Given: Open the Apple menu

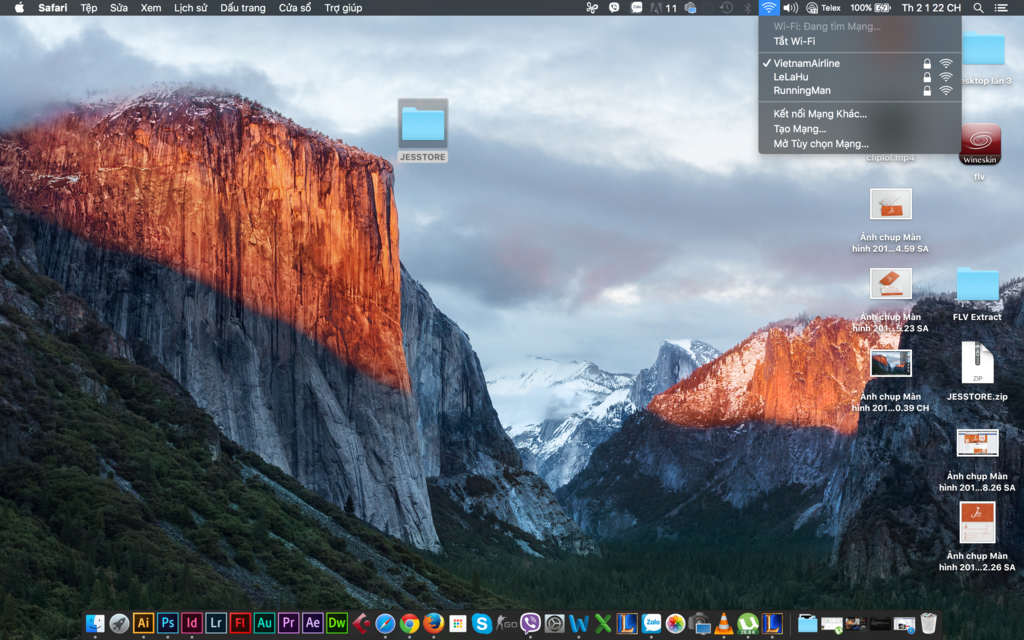Looking at the screenshot, I should click(18, 8).
